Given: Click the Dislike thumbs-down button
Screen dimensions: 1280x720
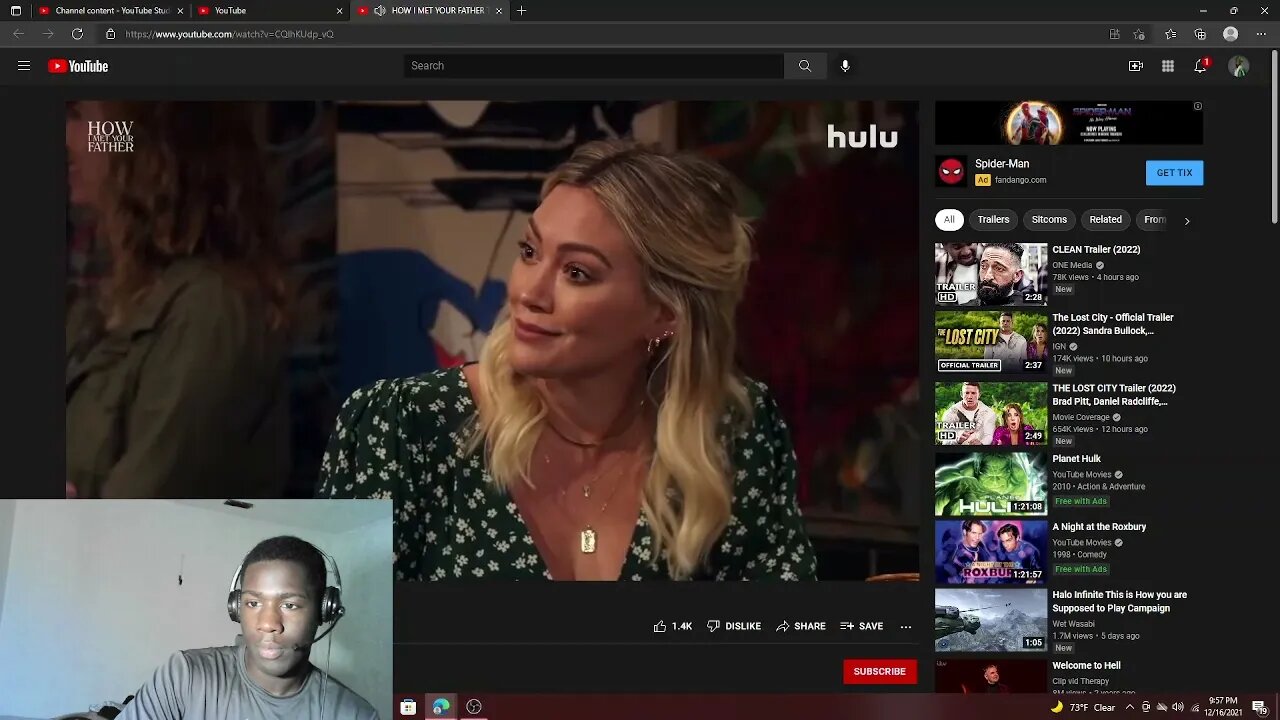Looking at the screenshot, I should click(x=734, y=626).
